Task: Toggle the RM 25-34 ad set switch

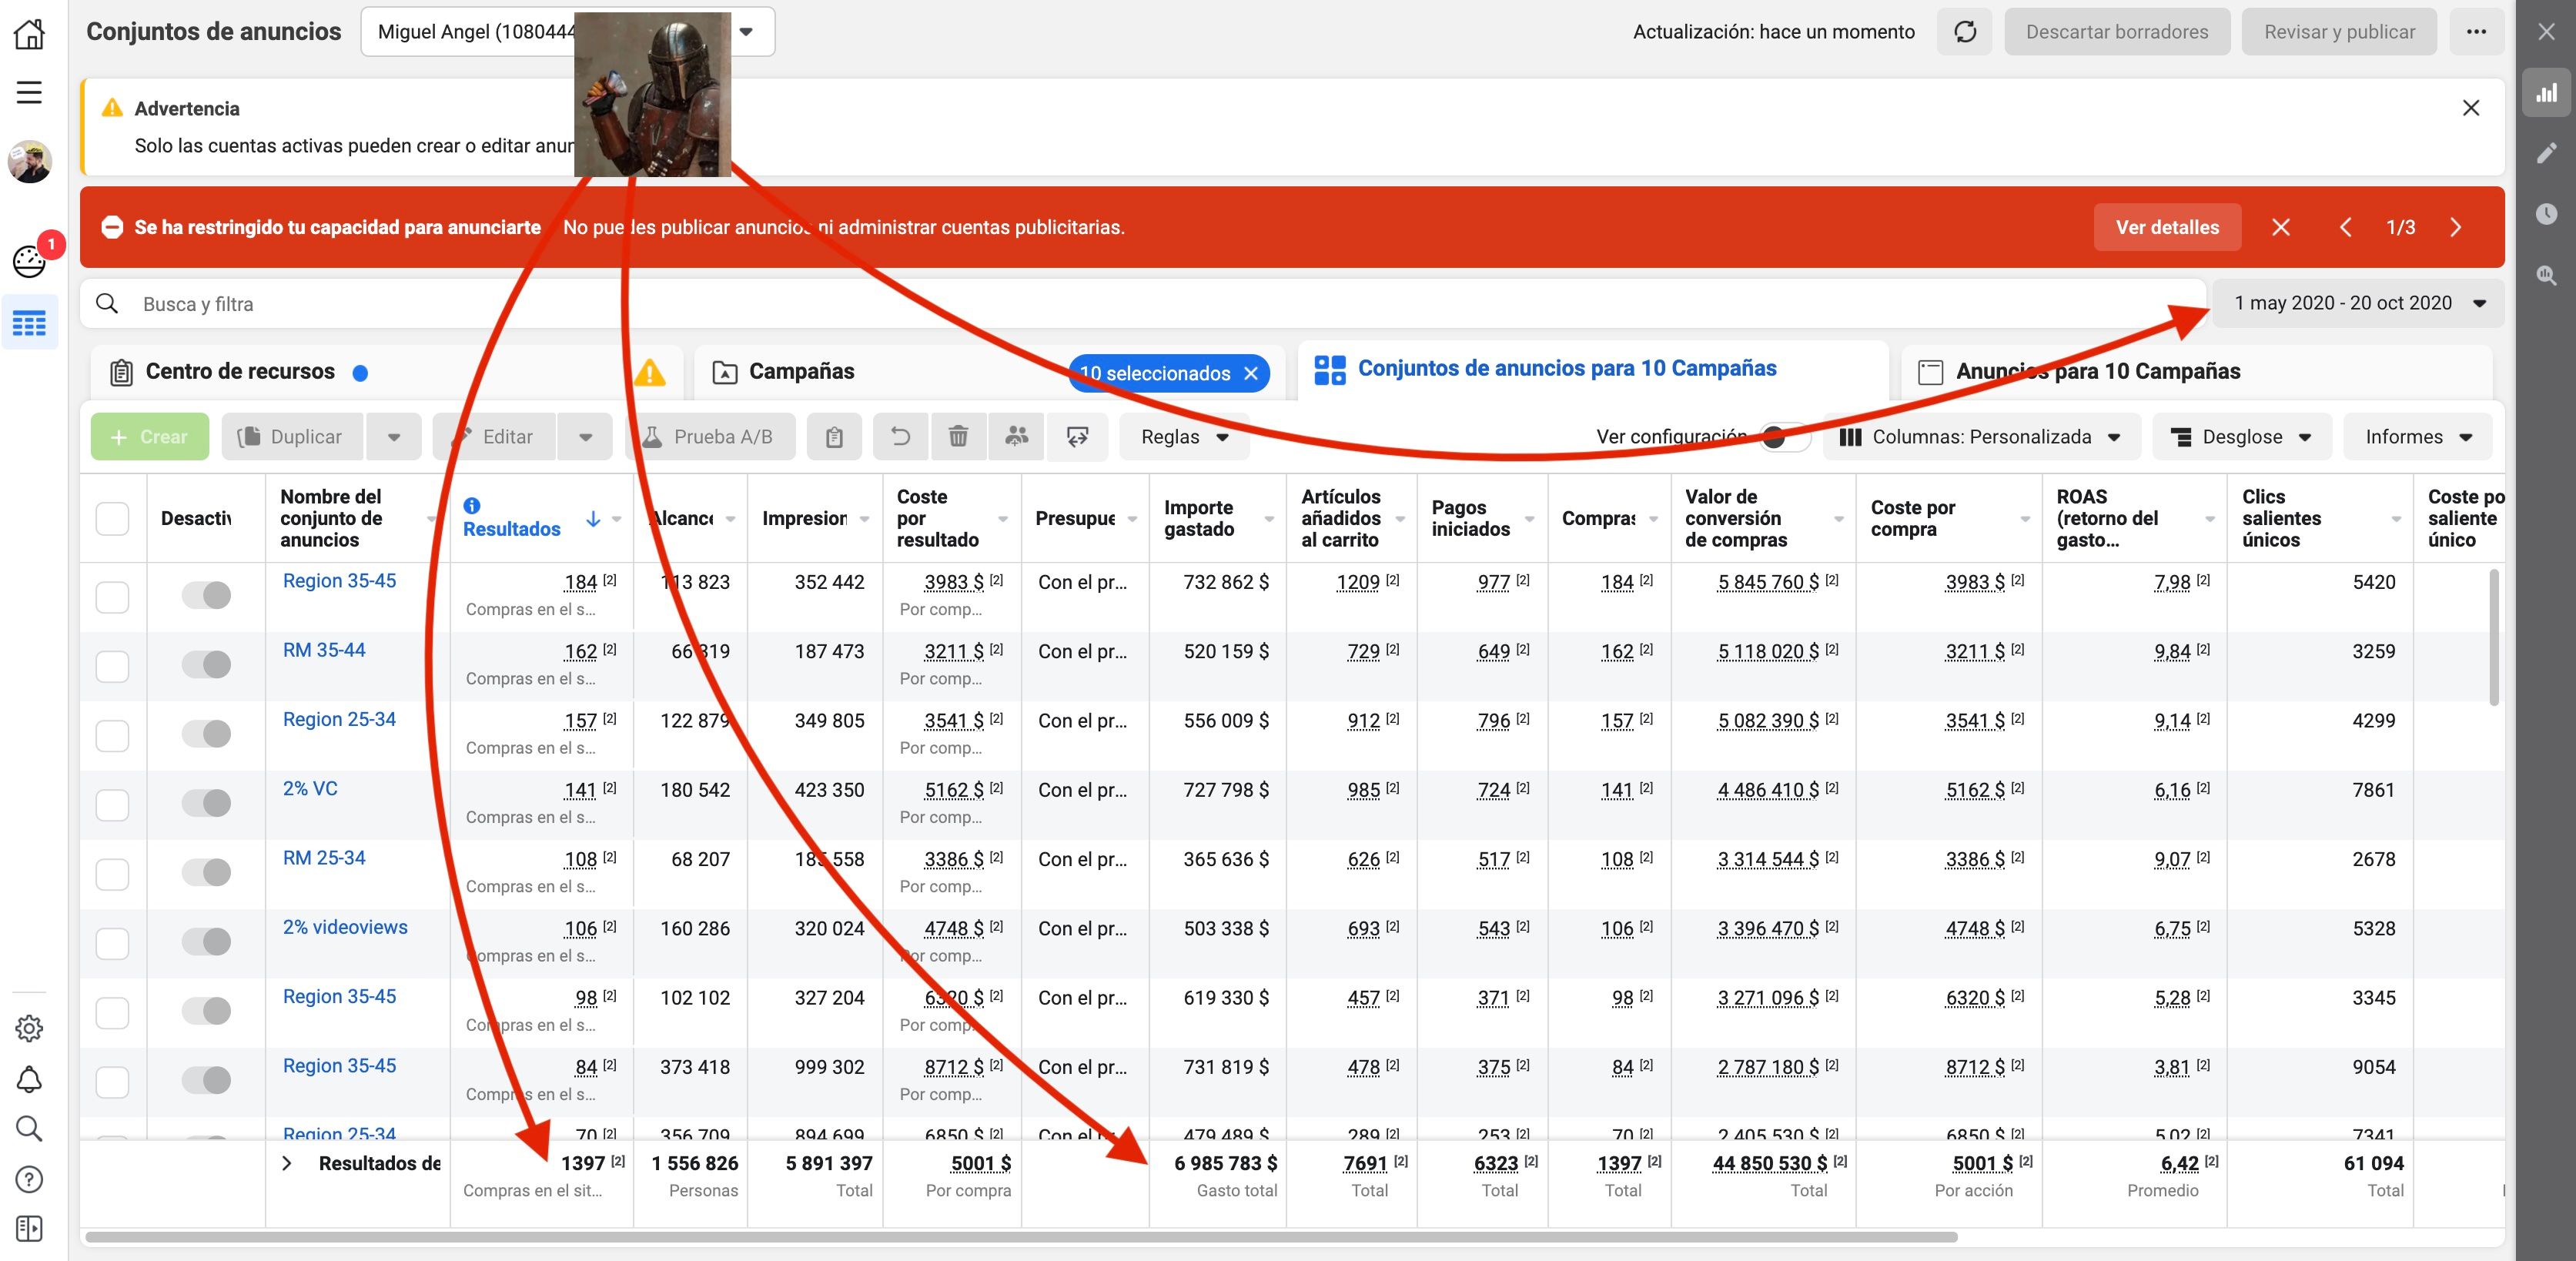Action: point(206,872)
